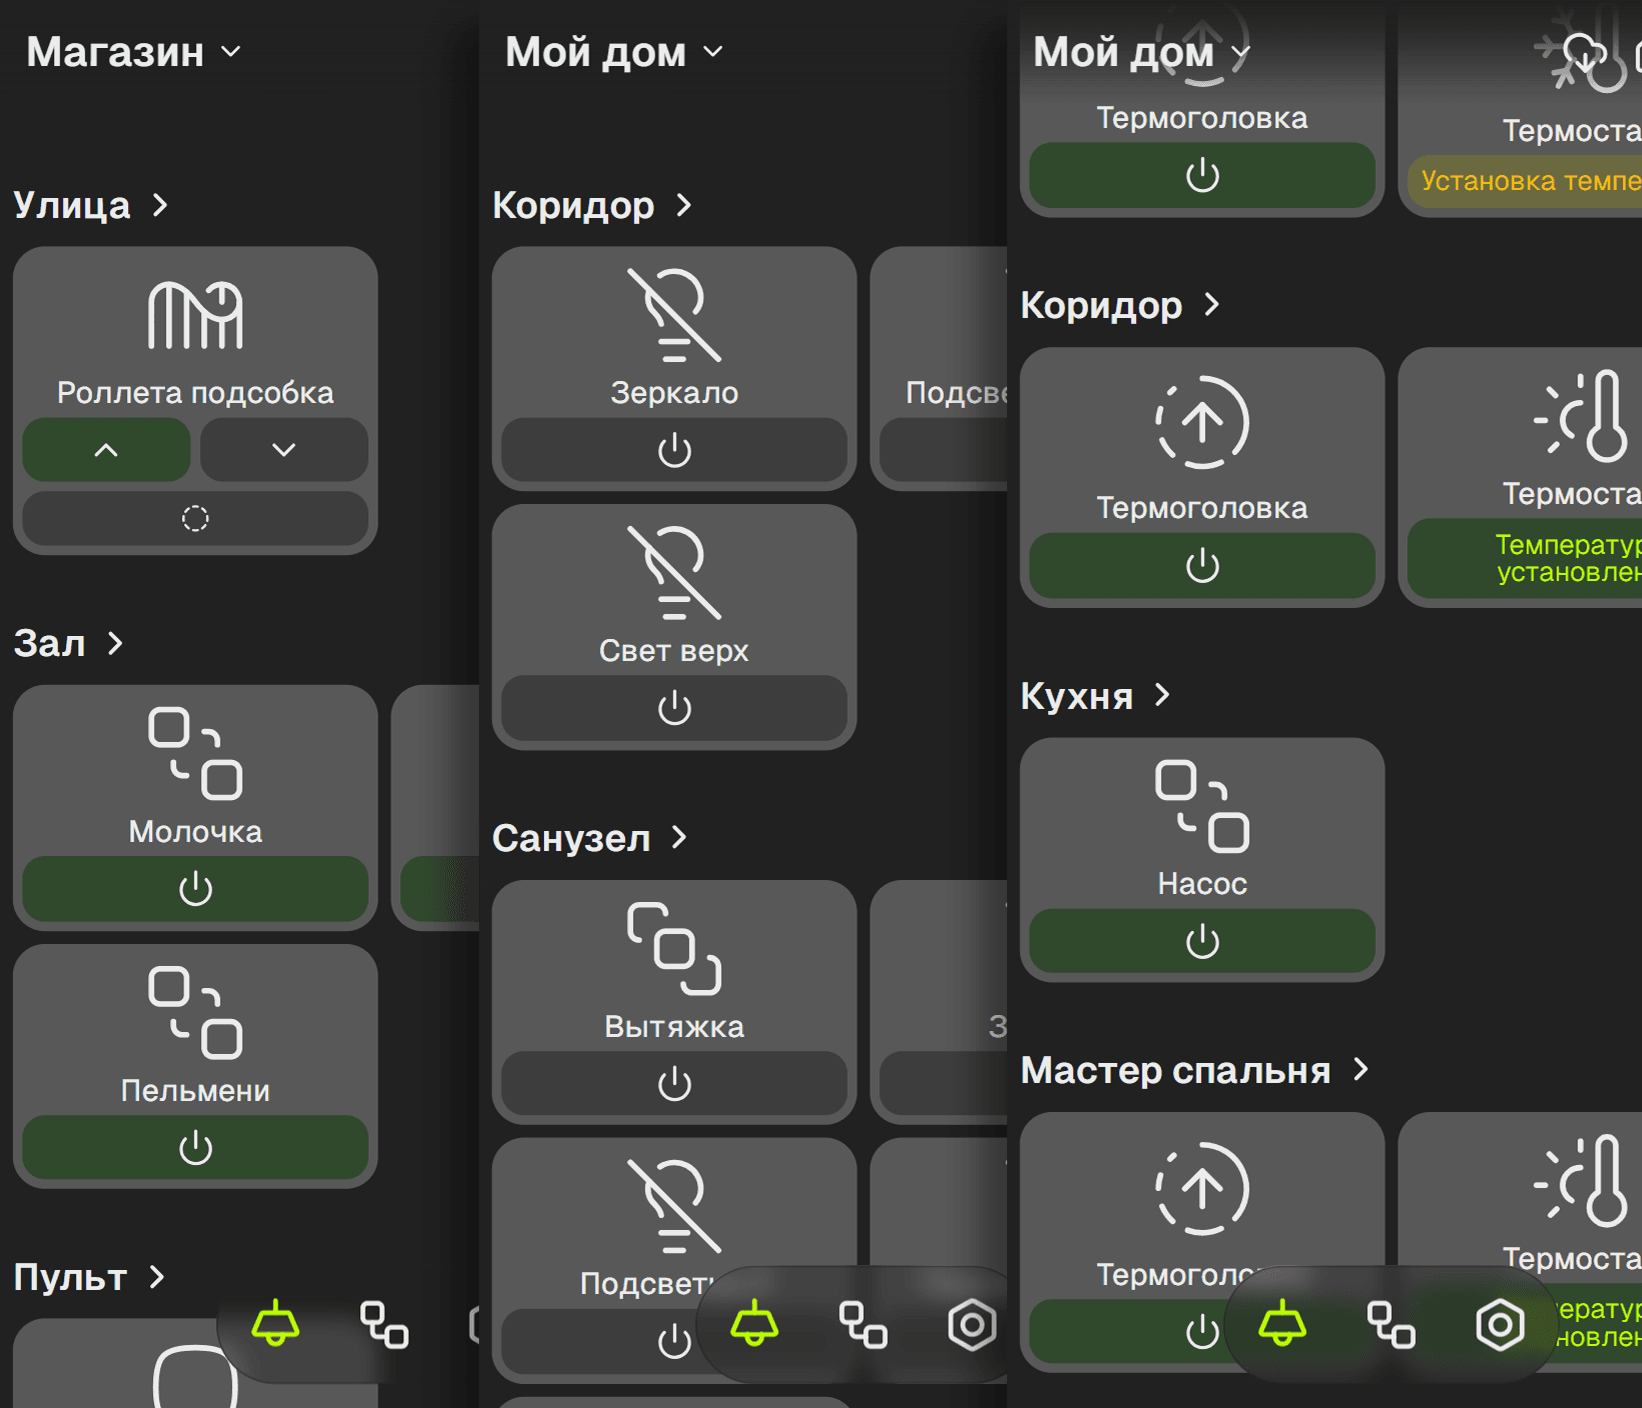Open the Магазин home selector dropdown
The width and height of the screenshot is (1642, 1408).
[134, 52]
